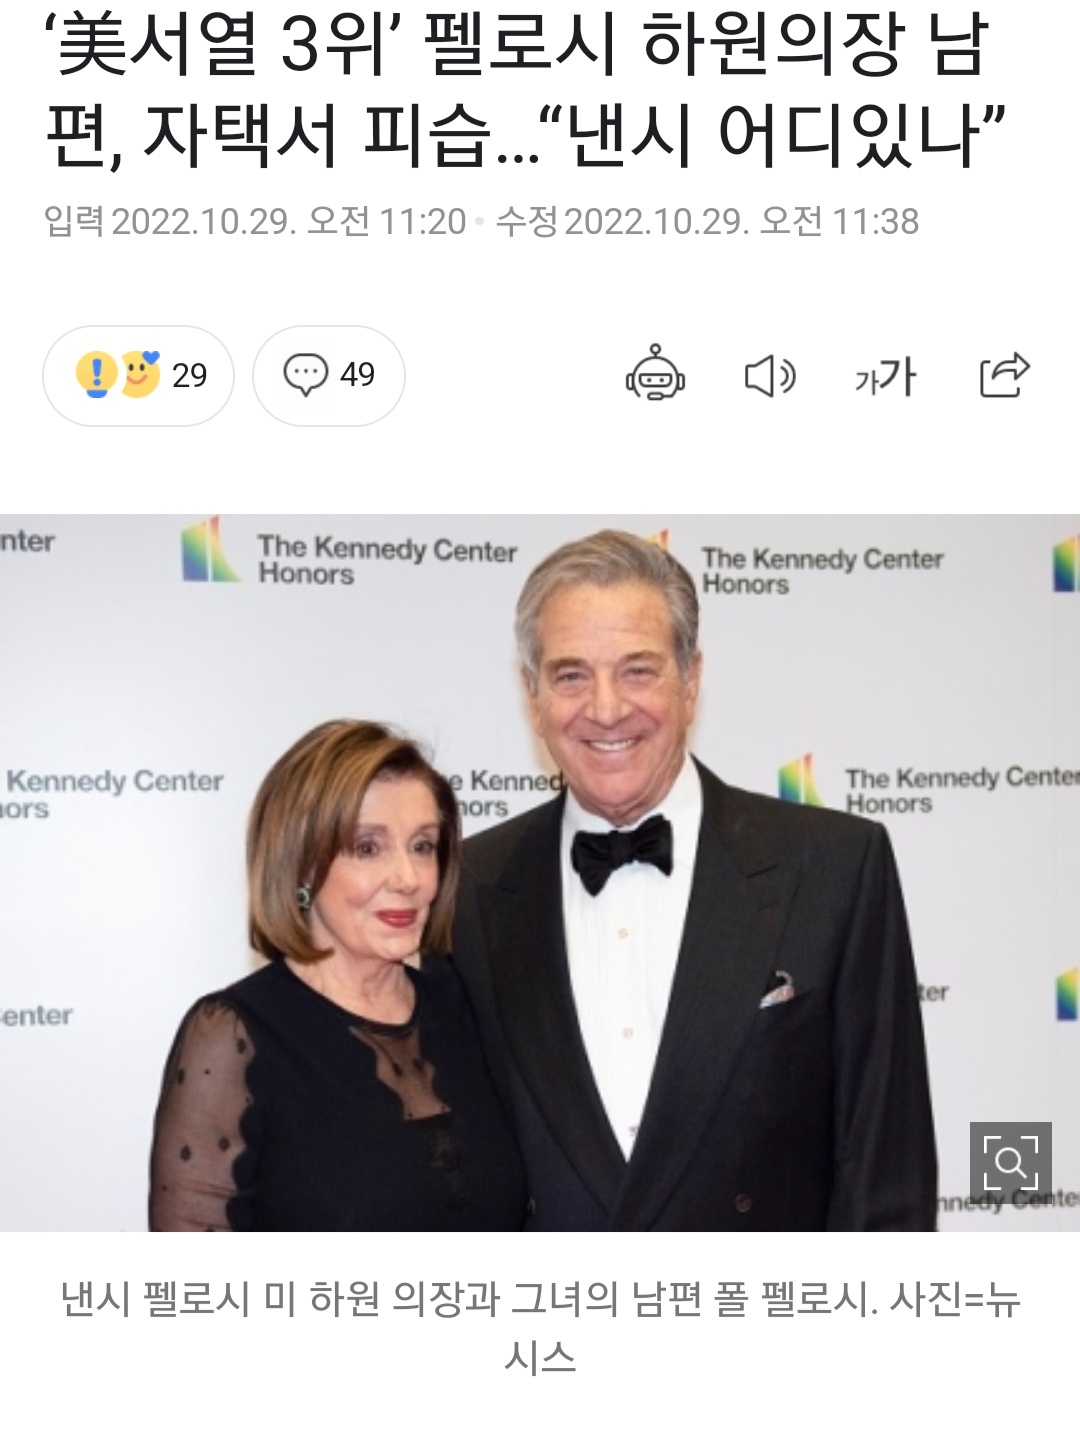Open font size settings via 가가 icon

tap(885, 377)
